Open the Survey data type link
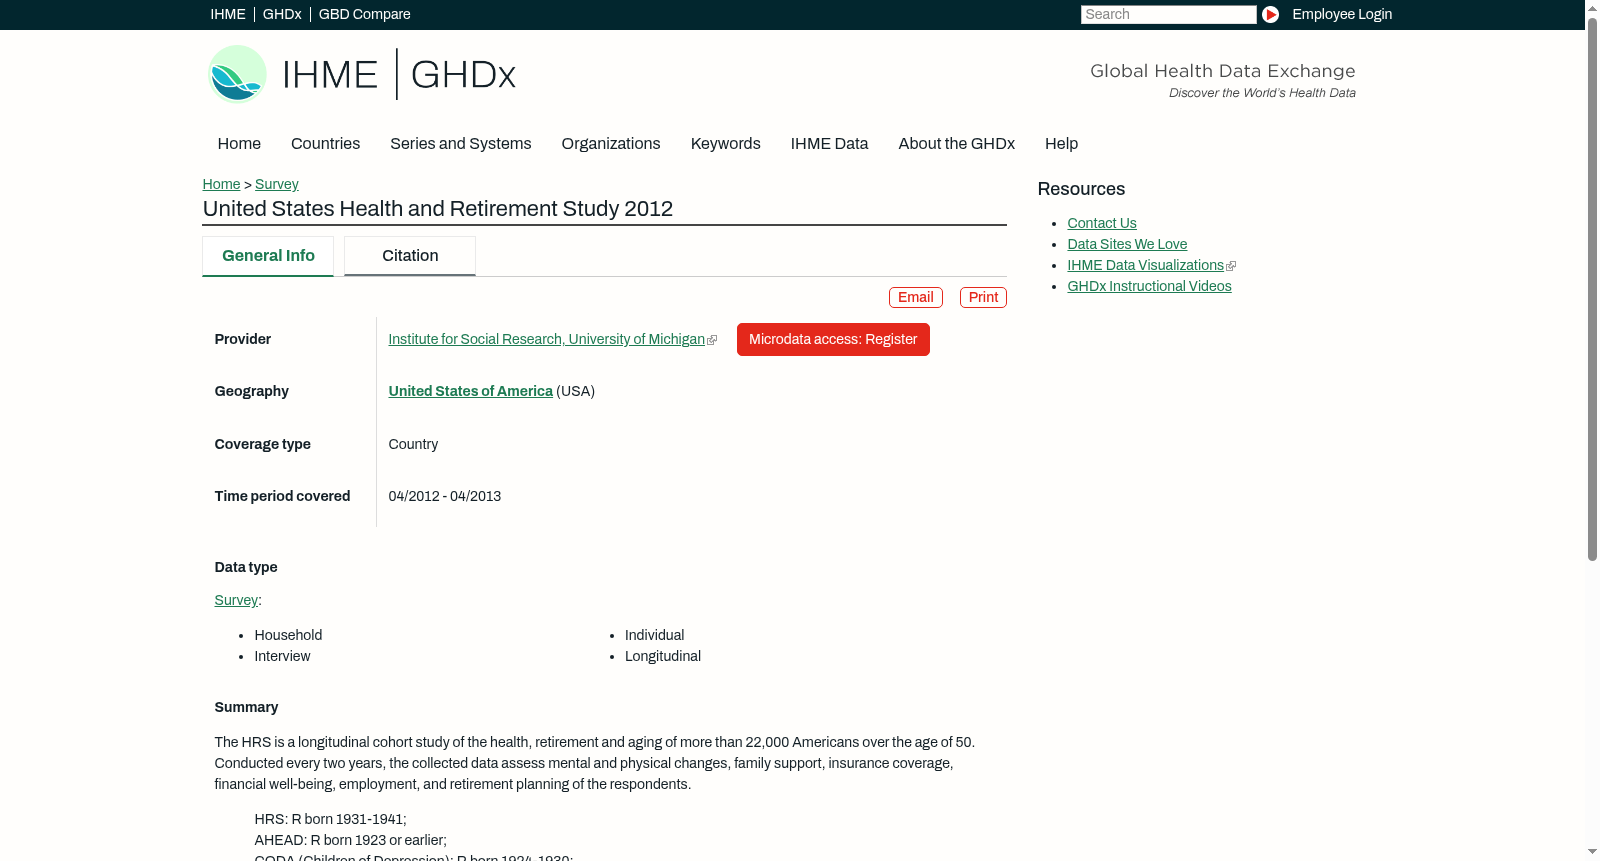Screen dimensions: 1600x861 (x=236, y=600)
